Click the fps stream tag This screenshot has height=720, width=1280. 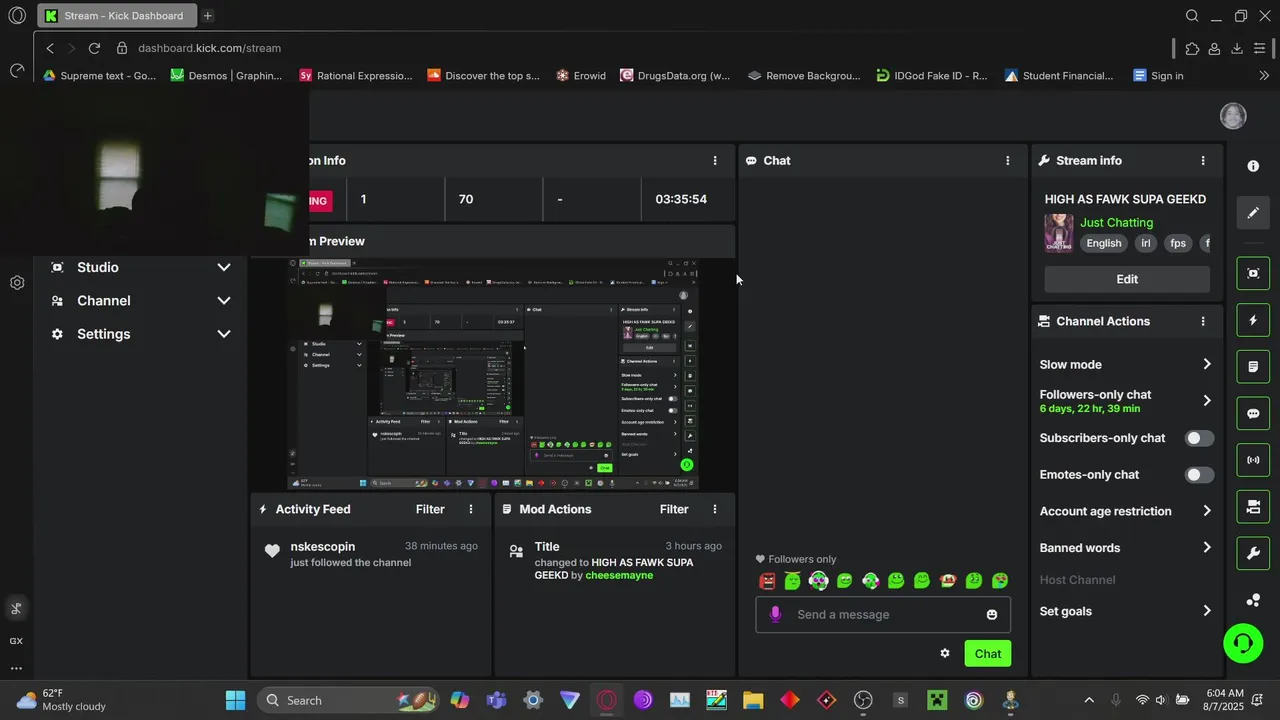(1178, 243)
